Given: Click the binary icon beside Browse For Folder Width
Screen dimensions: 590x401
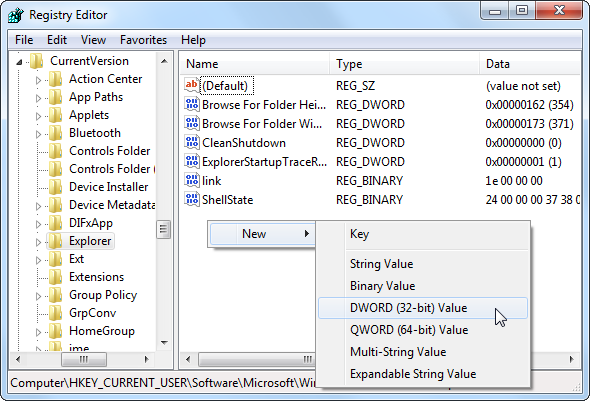Looking at the screenshot, I should coord(192,123).
